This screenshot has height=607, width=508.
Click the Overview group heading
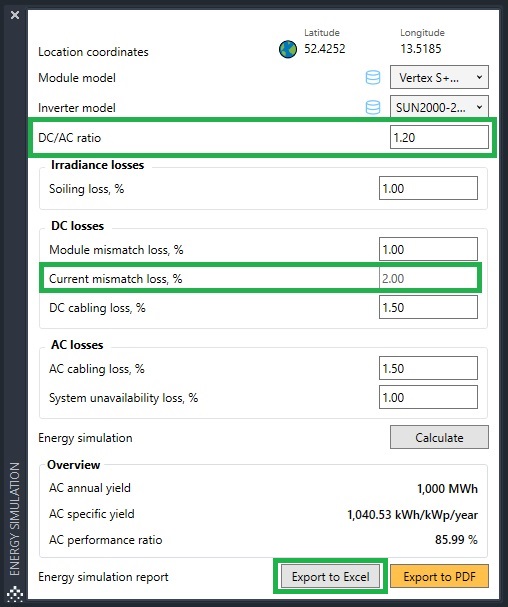point(74,465)
